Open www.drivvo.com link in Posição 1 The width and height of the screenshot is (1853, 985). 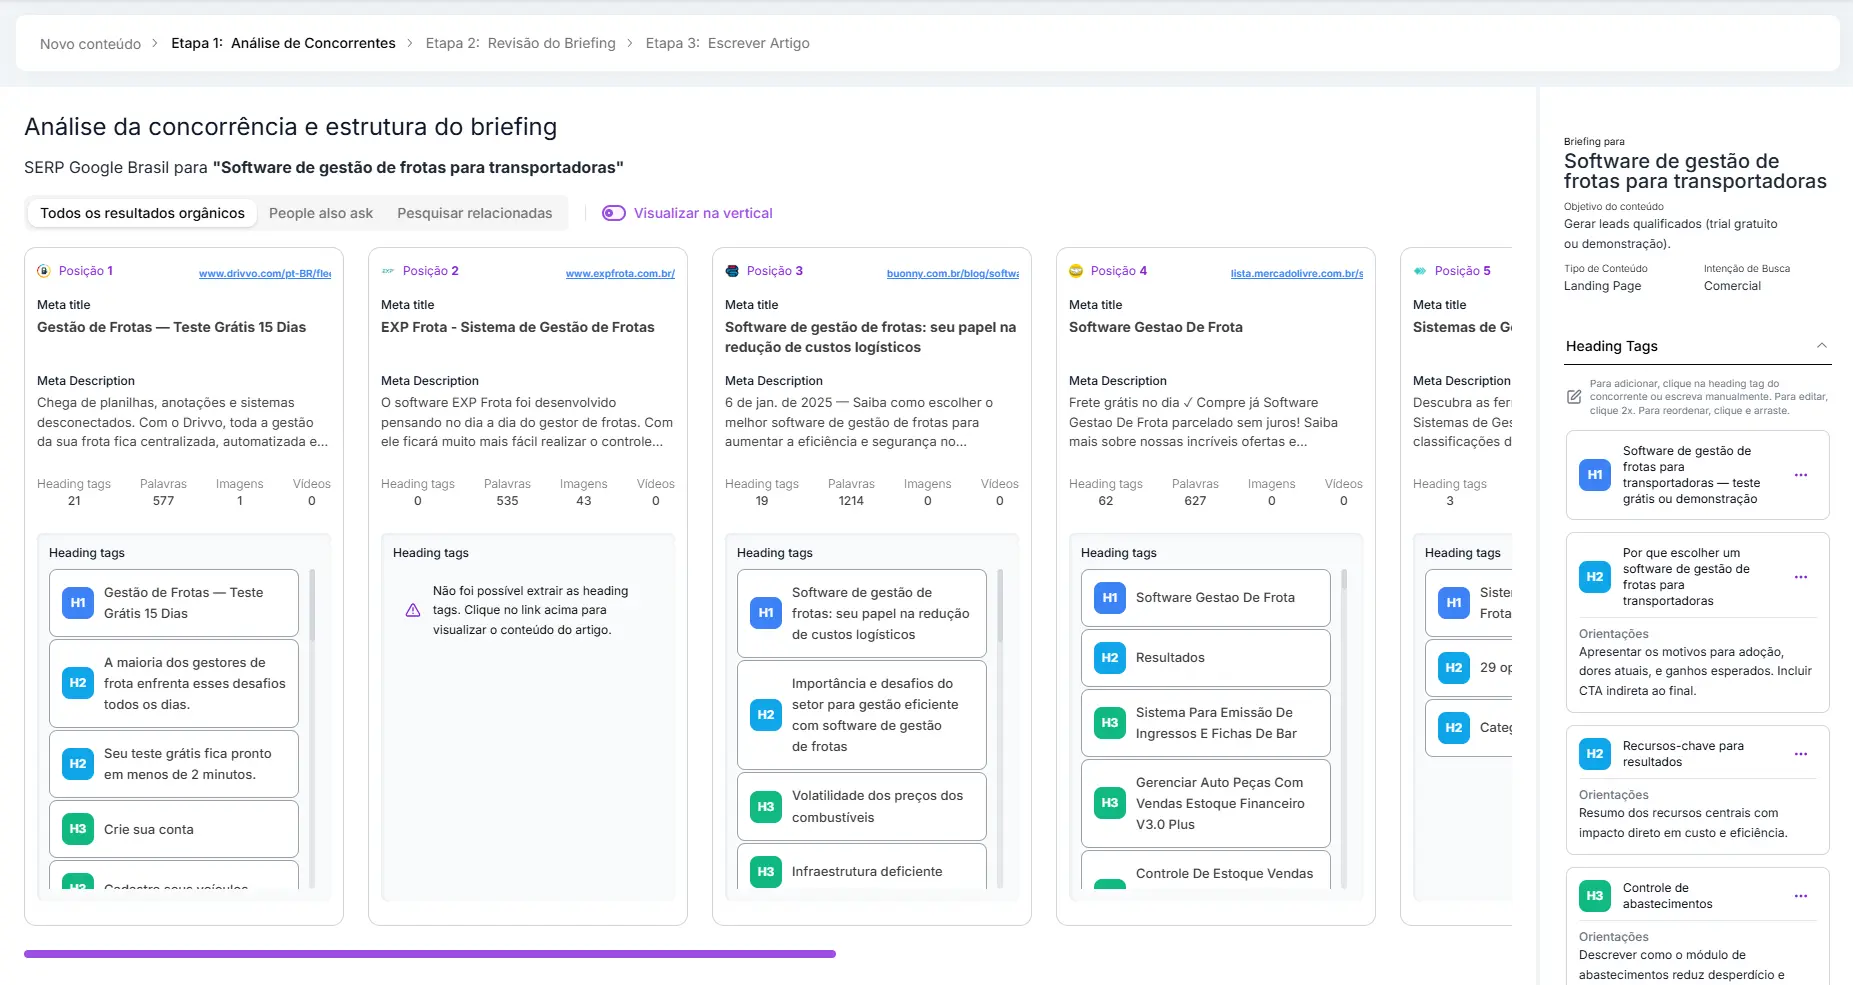265,273
